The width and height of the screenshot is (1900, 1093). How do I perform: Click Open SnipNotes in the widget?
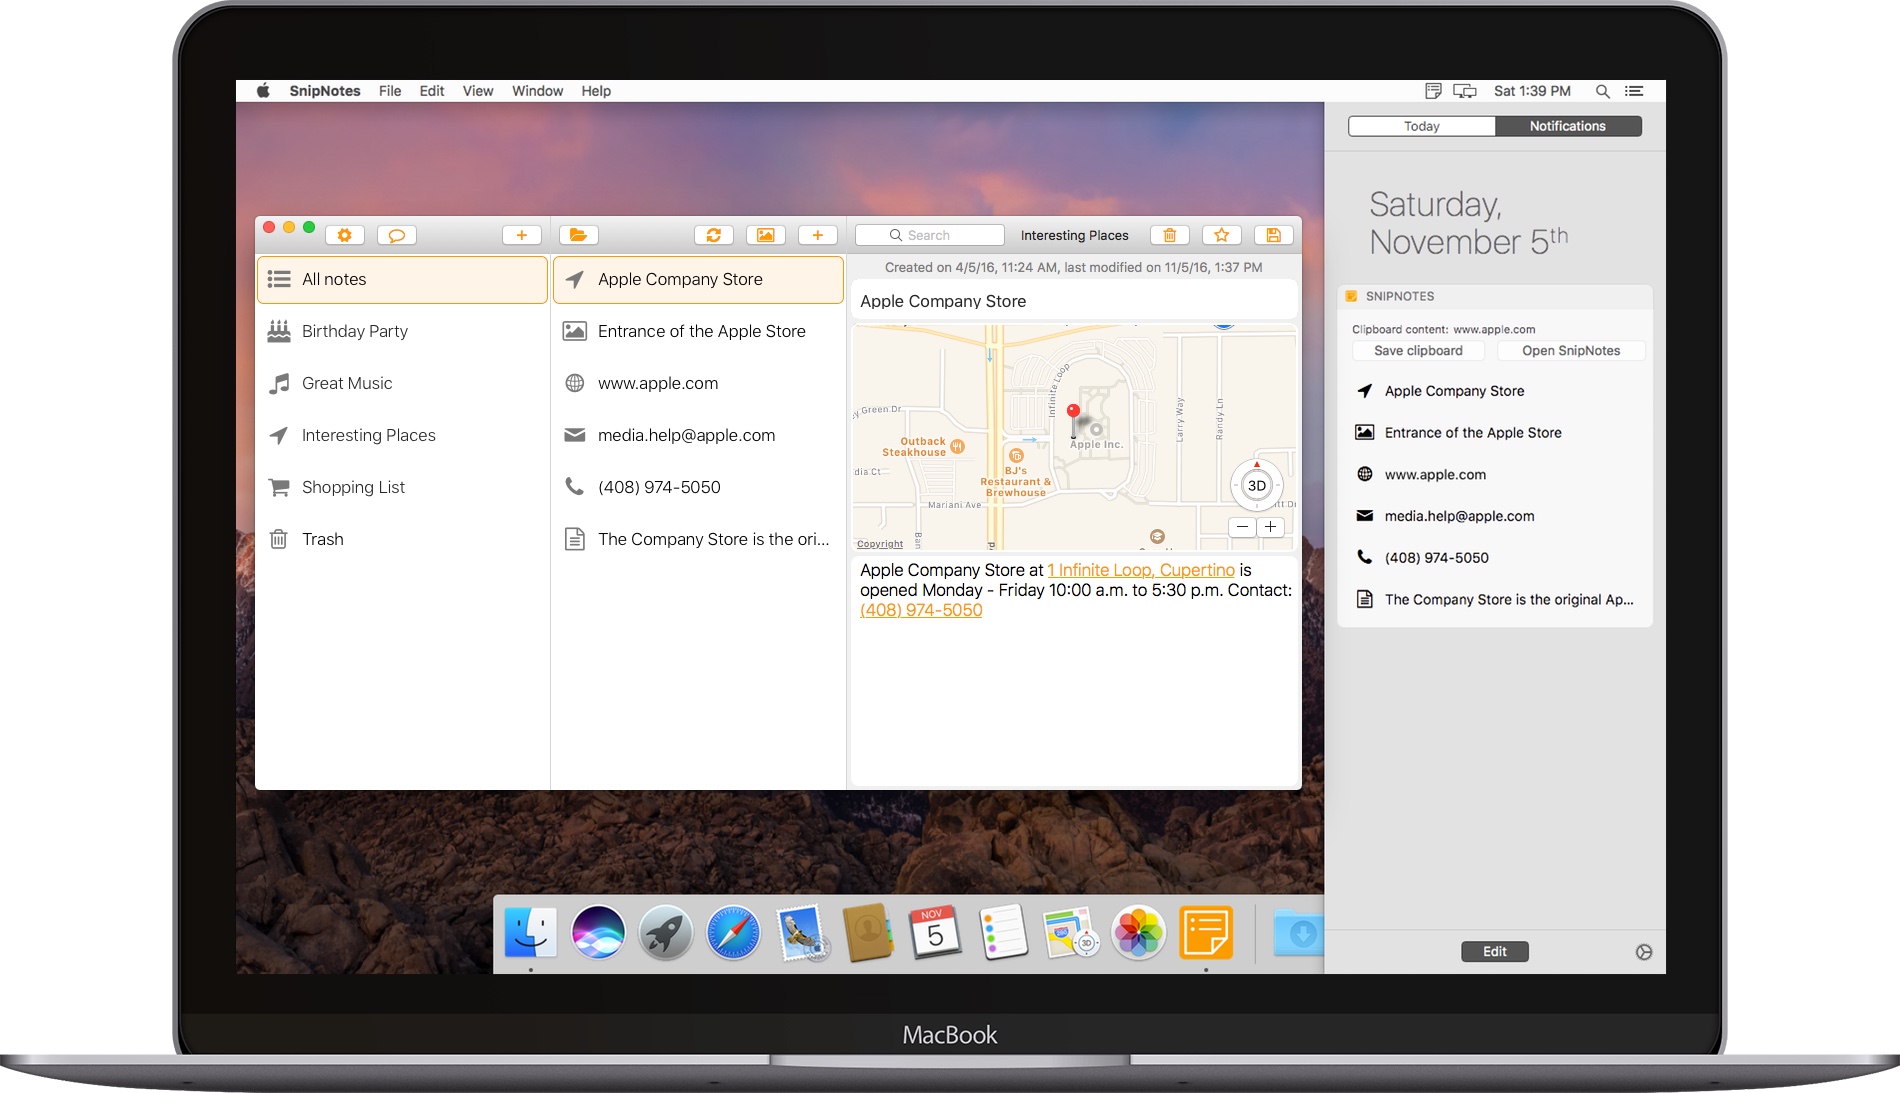pos(1571,351)
